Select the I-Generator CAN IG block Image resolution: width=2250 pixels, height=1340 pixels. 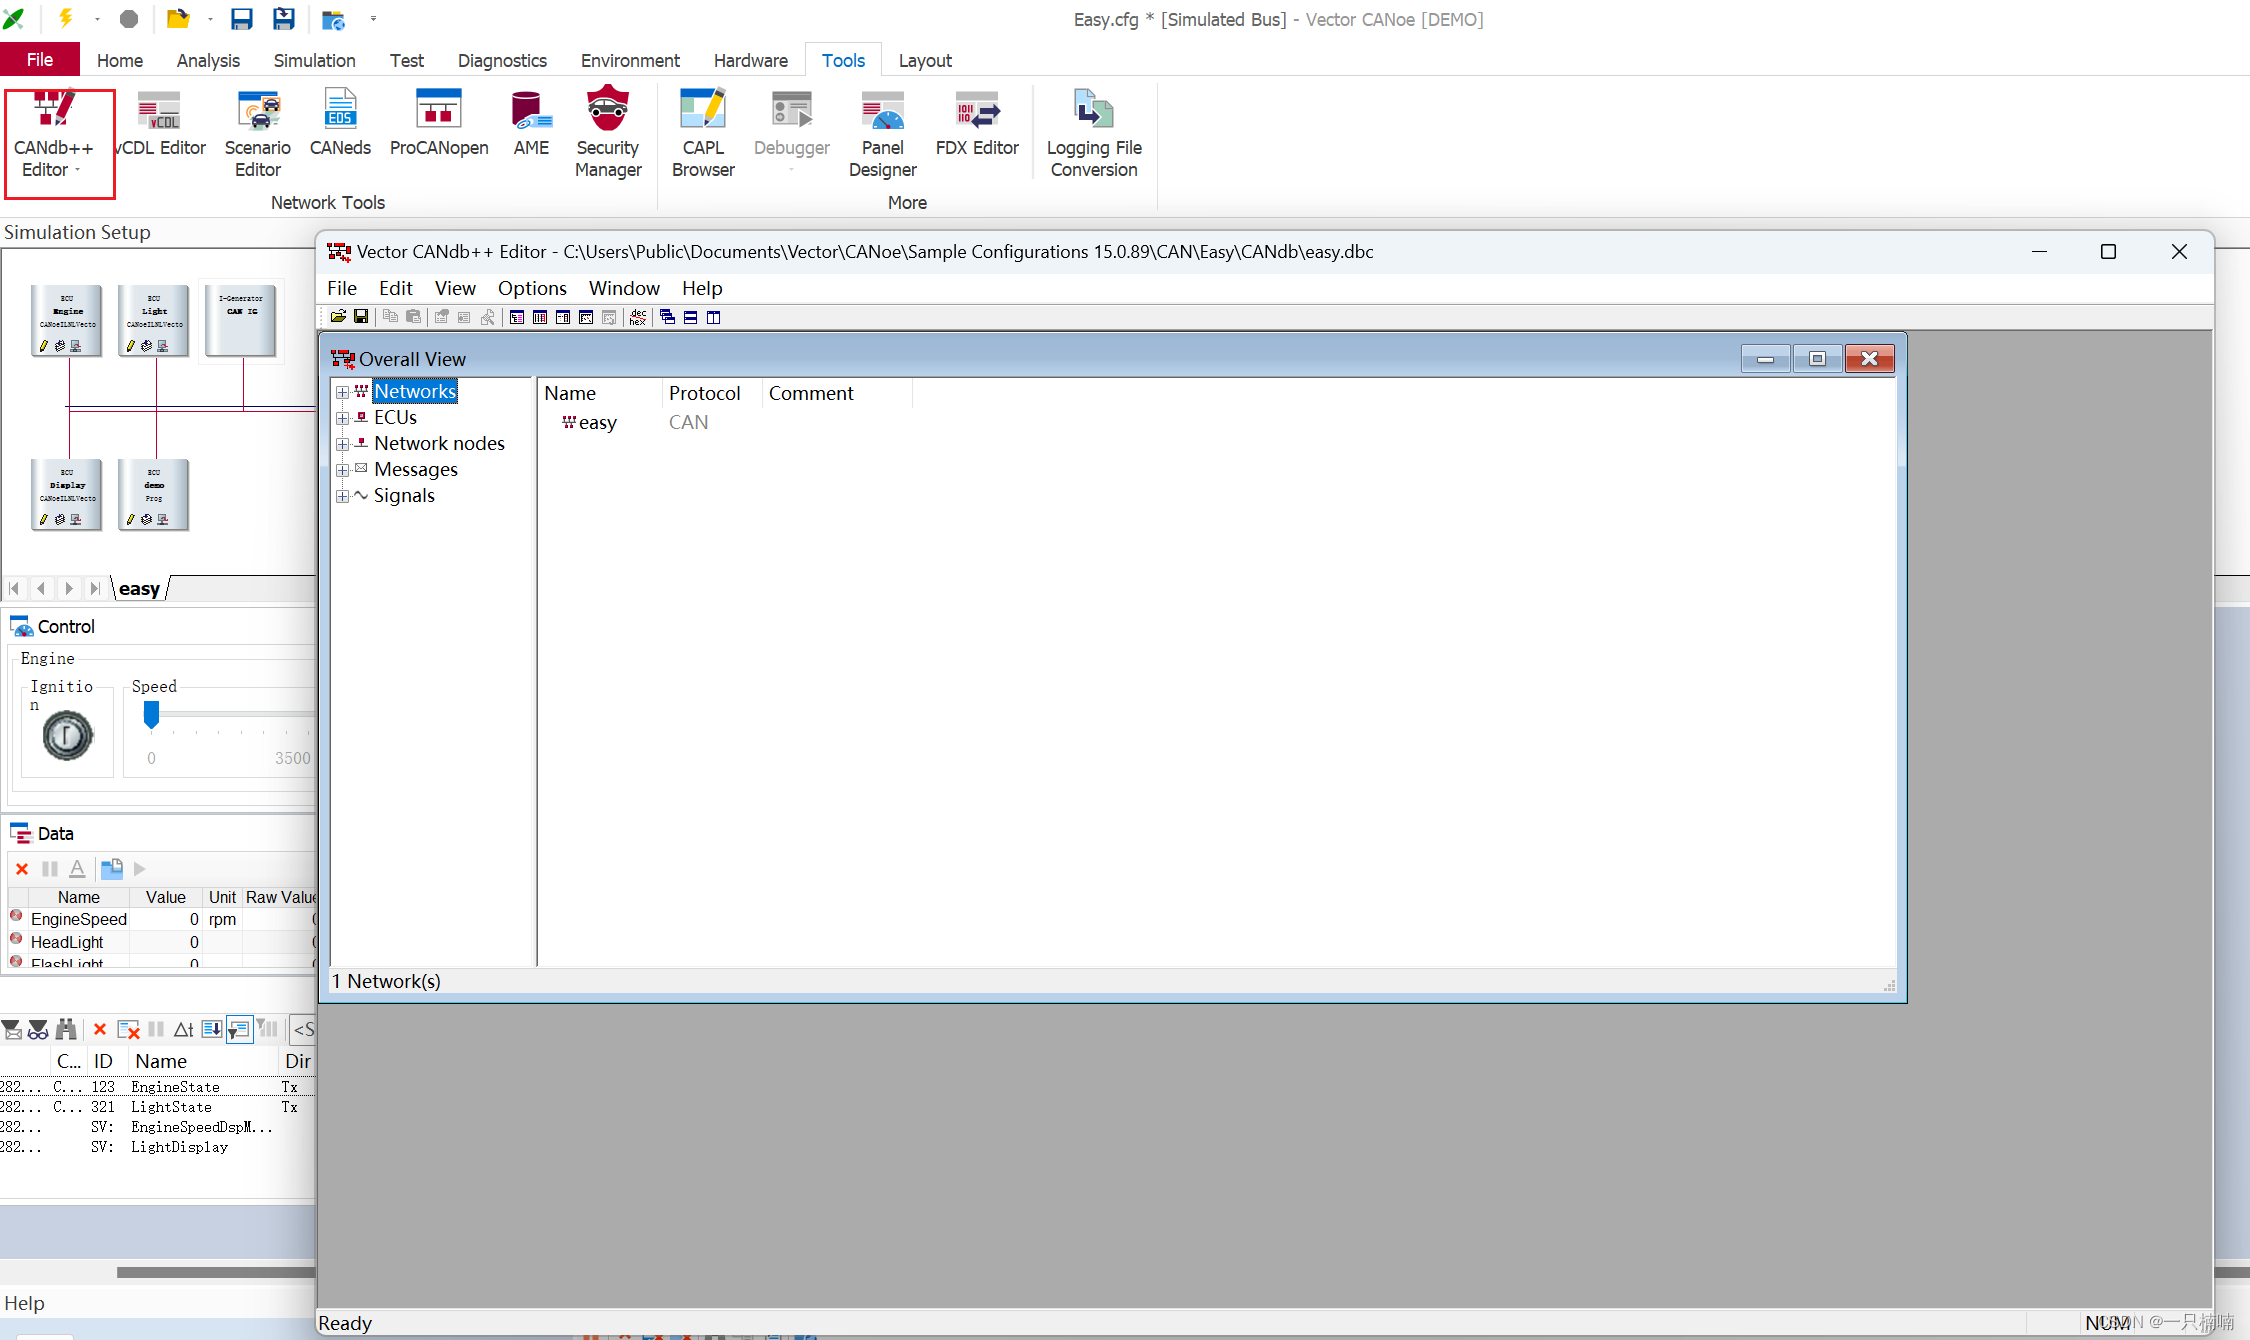[241, 320]
